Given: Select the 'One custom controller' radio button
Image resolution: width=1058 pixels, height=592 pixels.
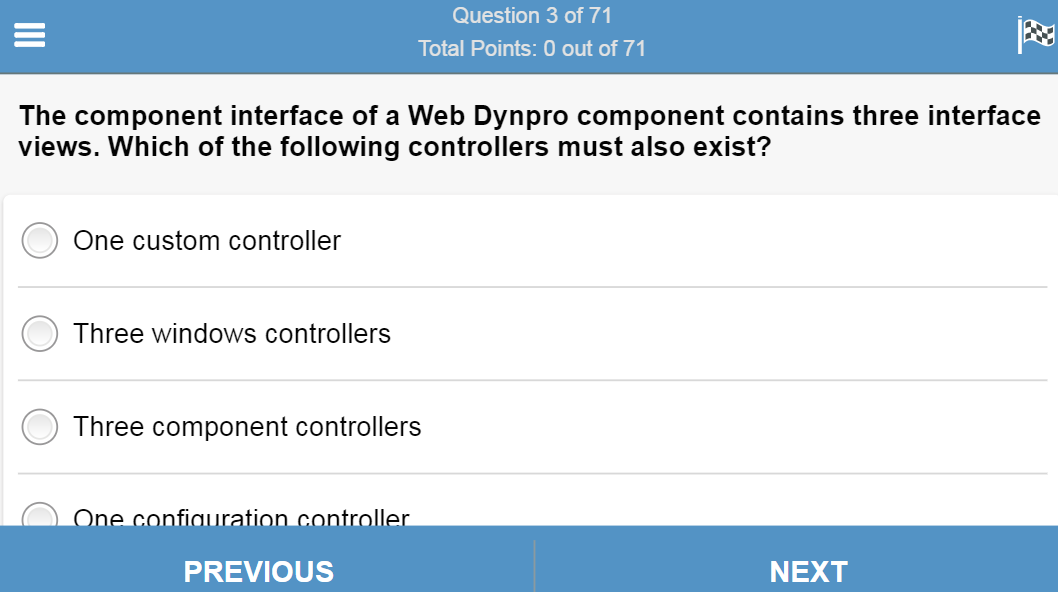Looking at the screenshot, I should pos(40,241).
